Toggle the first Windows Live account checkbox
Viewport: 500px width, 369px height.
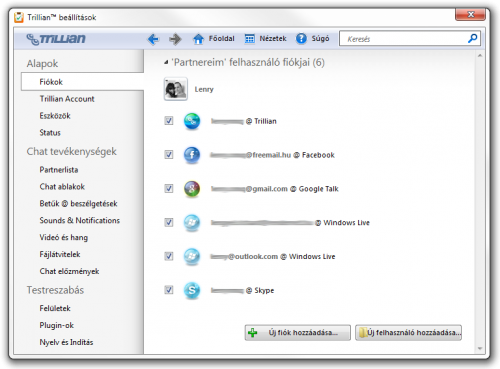[x=169, y=222]
